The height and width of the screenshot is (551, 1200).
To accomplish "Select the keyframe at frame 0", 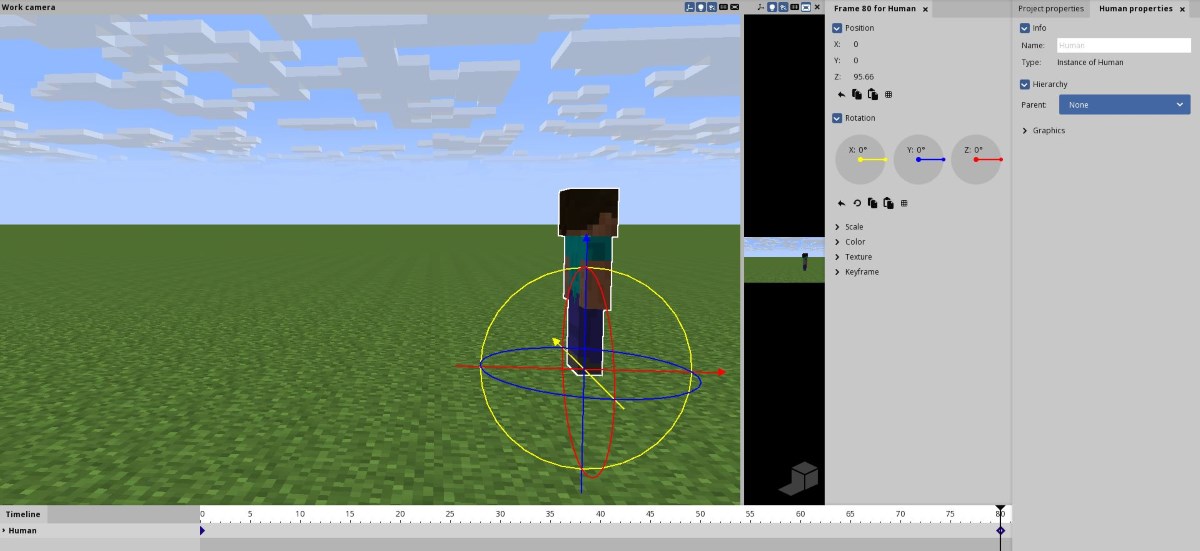I will tap(201, 531).
